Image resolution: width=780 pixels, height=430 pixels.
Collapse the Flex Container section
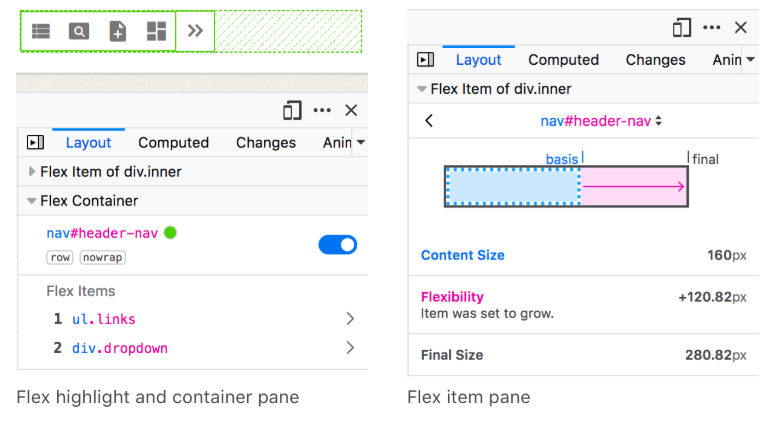coord(33,201)
